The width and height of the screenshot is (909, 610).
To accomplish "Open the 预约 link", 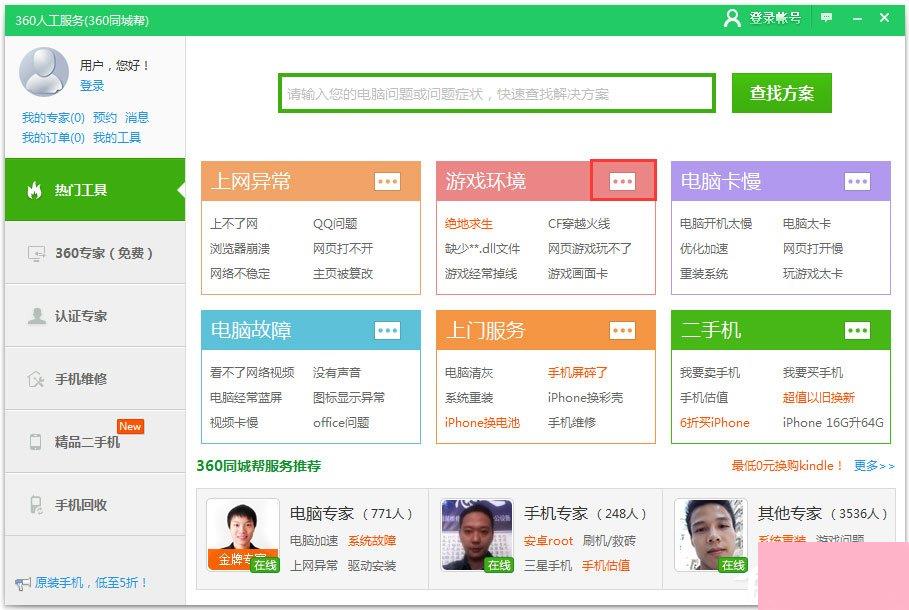I will [x=105, y=118].
